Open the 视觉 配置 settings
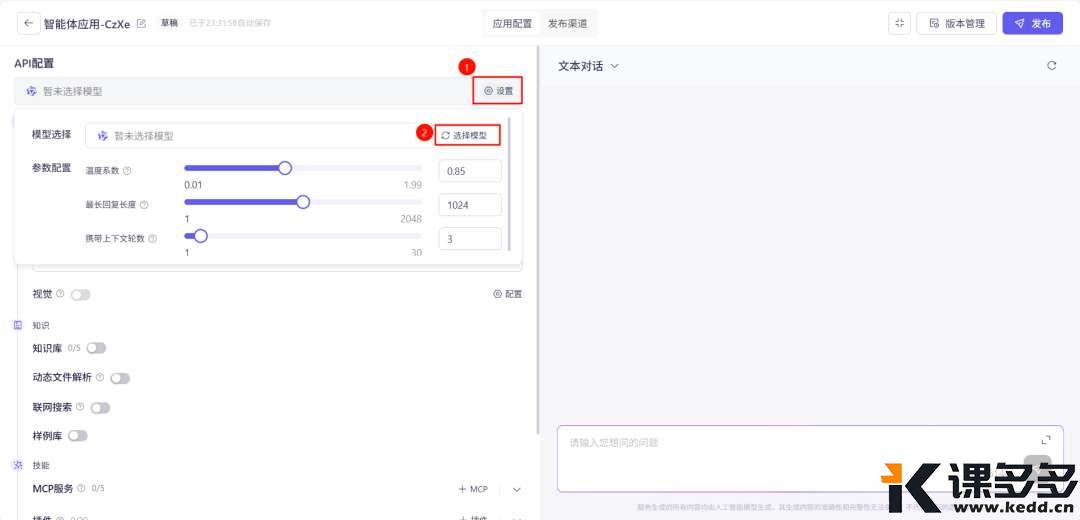The image size is (1080, 520). pos(507,294)
